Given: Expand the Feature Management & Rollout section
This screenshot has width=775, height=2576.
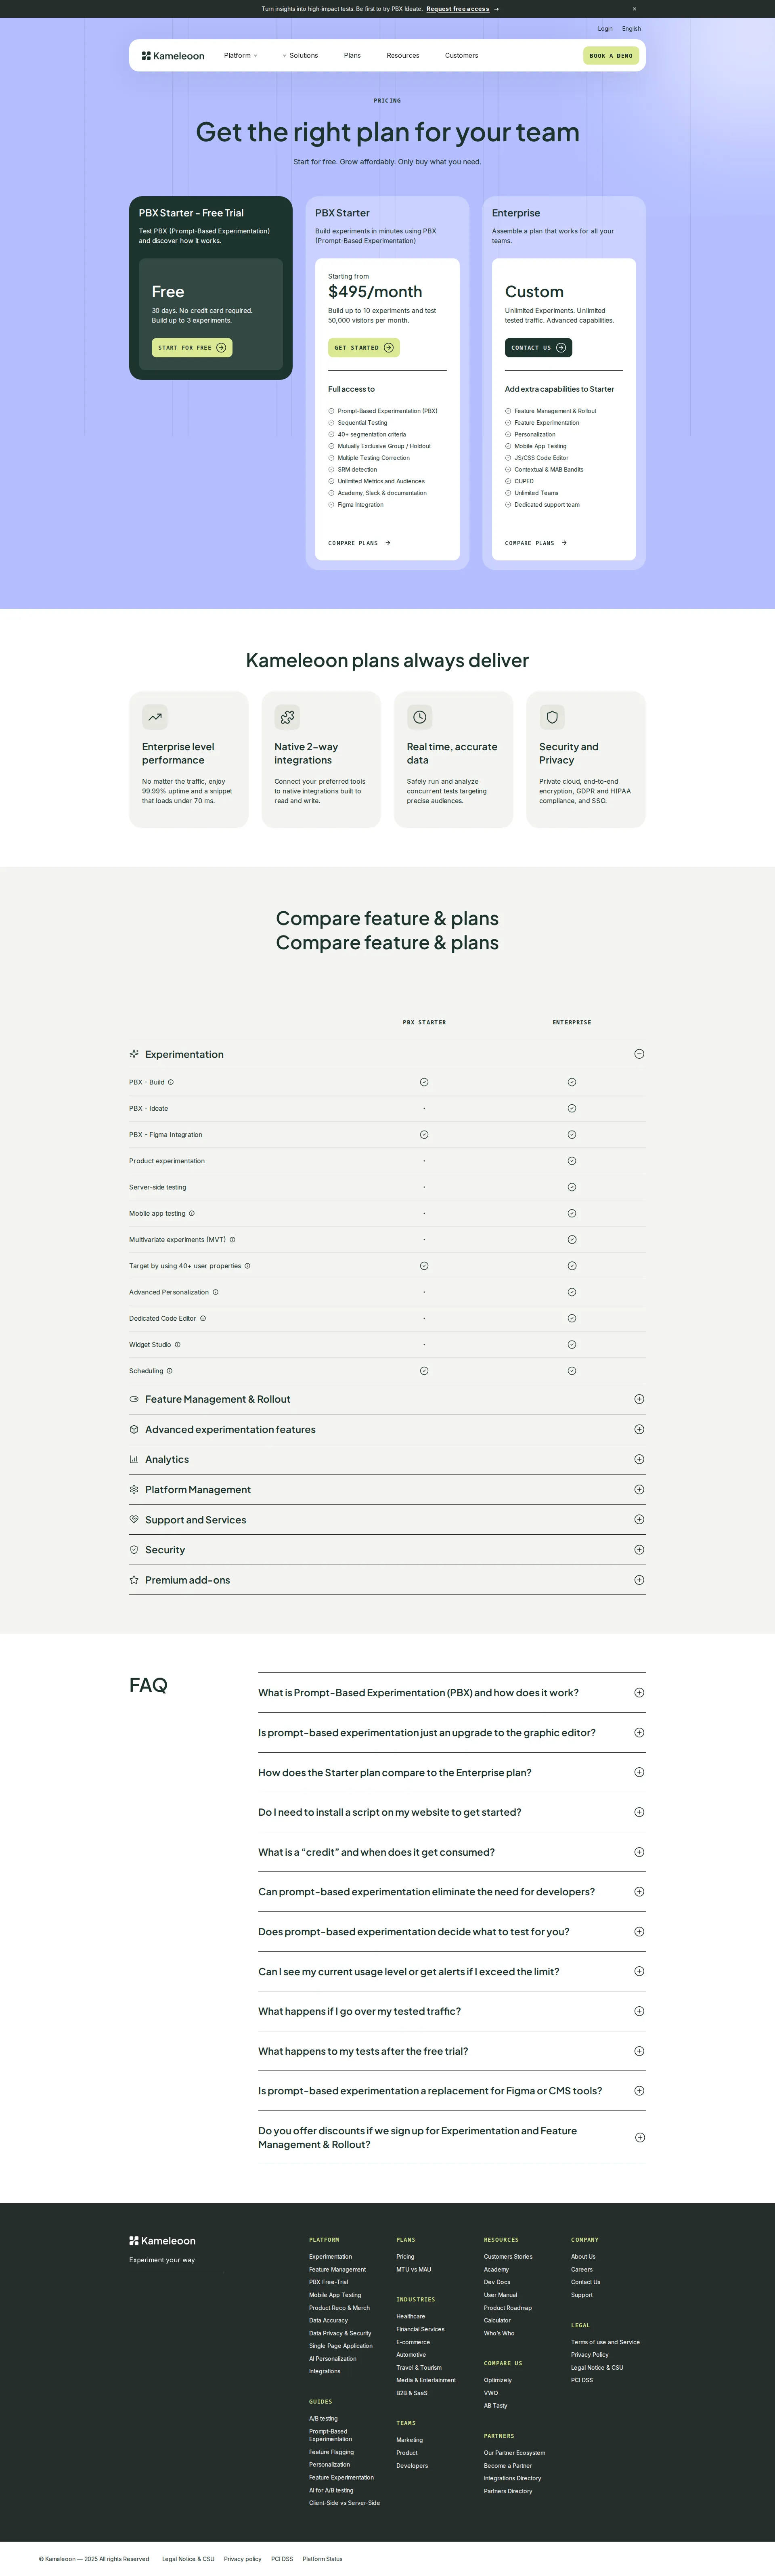Looking at the screenshot, I should click(639, 1398).
